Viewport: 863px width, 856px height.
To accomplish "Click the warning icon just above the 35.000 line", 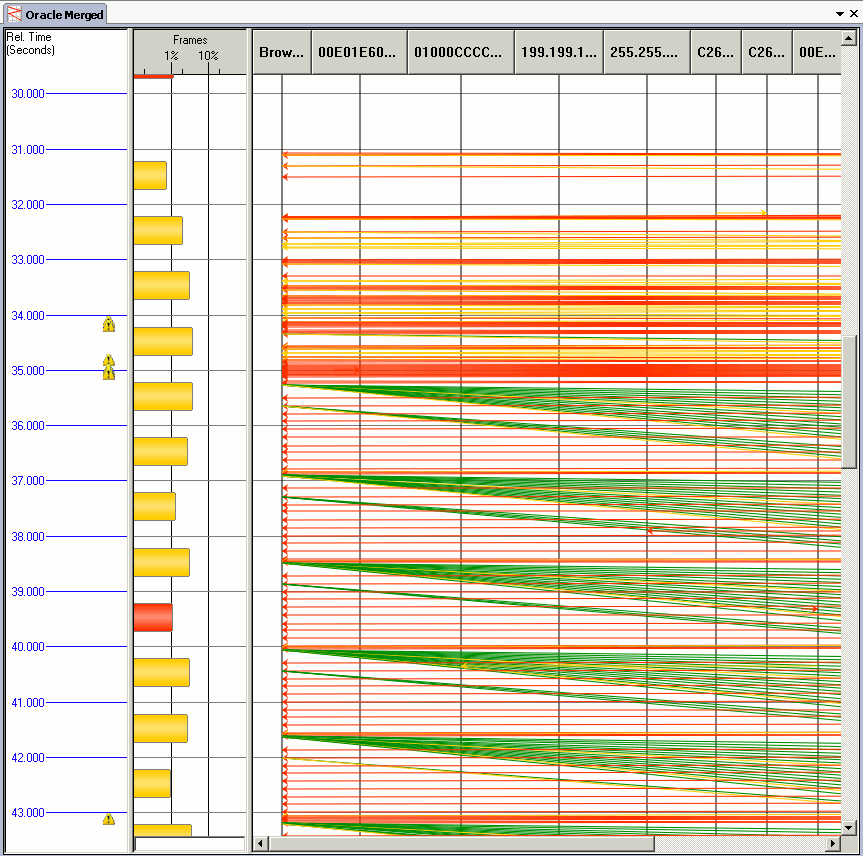I will click(109, 361).
